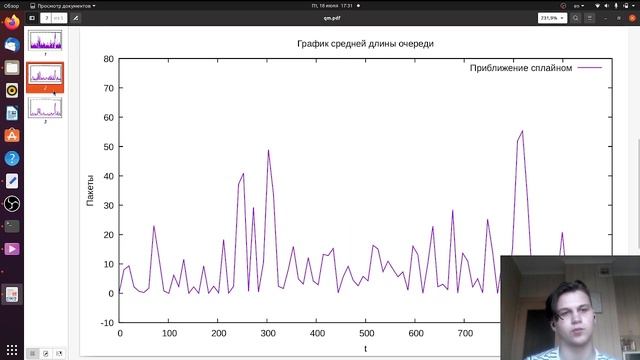Open the zoom level dropdown
This screenshot has width=640, height=360.
[x=552, y=18]
